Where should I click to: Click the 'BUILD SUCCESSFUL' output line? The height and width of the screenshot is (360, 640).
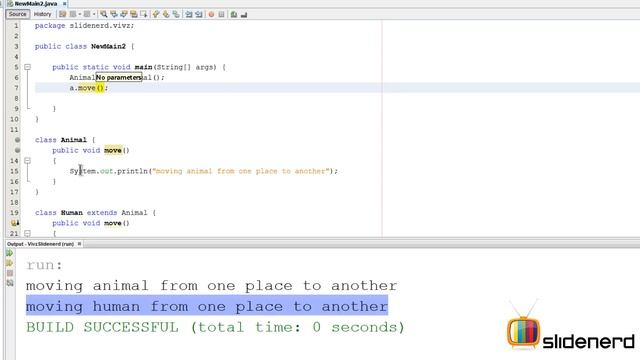215,327
